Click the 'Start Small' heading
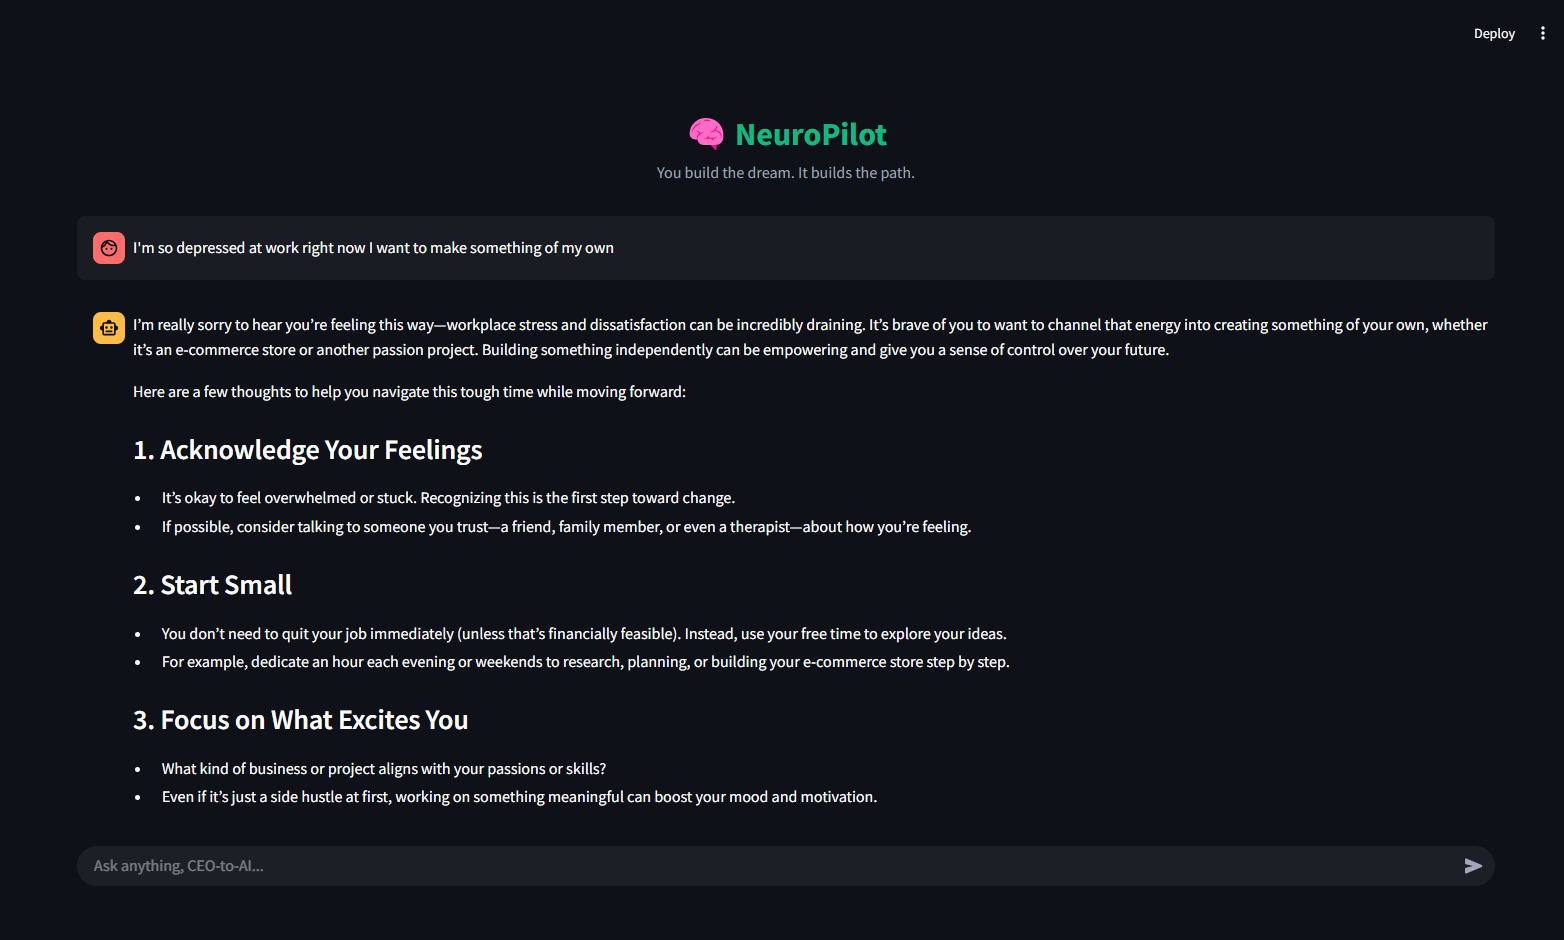 [x=213, y=585]
